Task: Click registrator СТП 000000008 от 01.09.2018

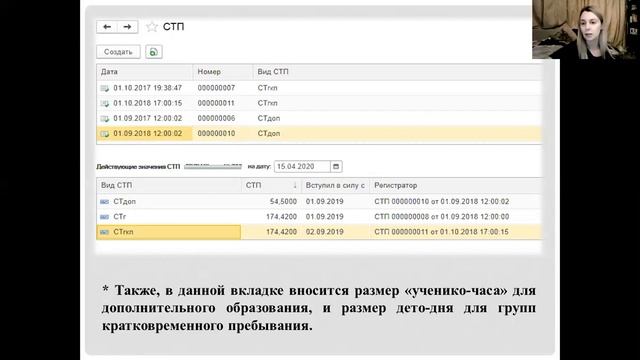Action: coord(442,216)
